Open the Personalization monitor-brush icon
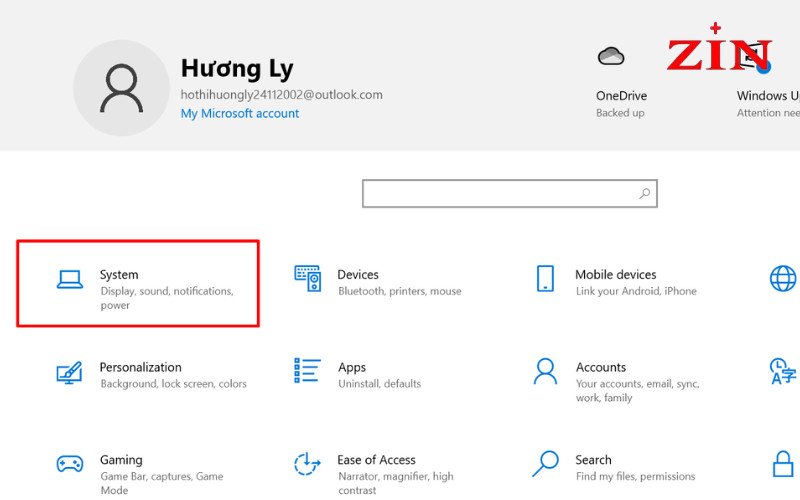 (69, 372)
